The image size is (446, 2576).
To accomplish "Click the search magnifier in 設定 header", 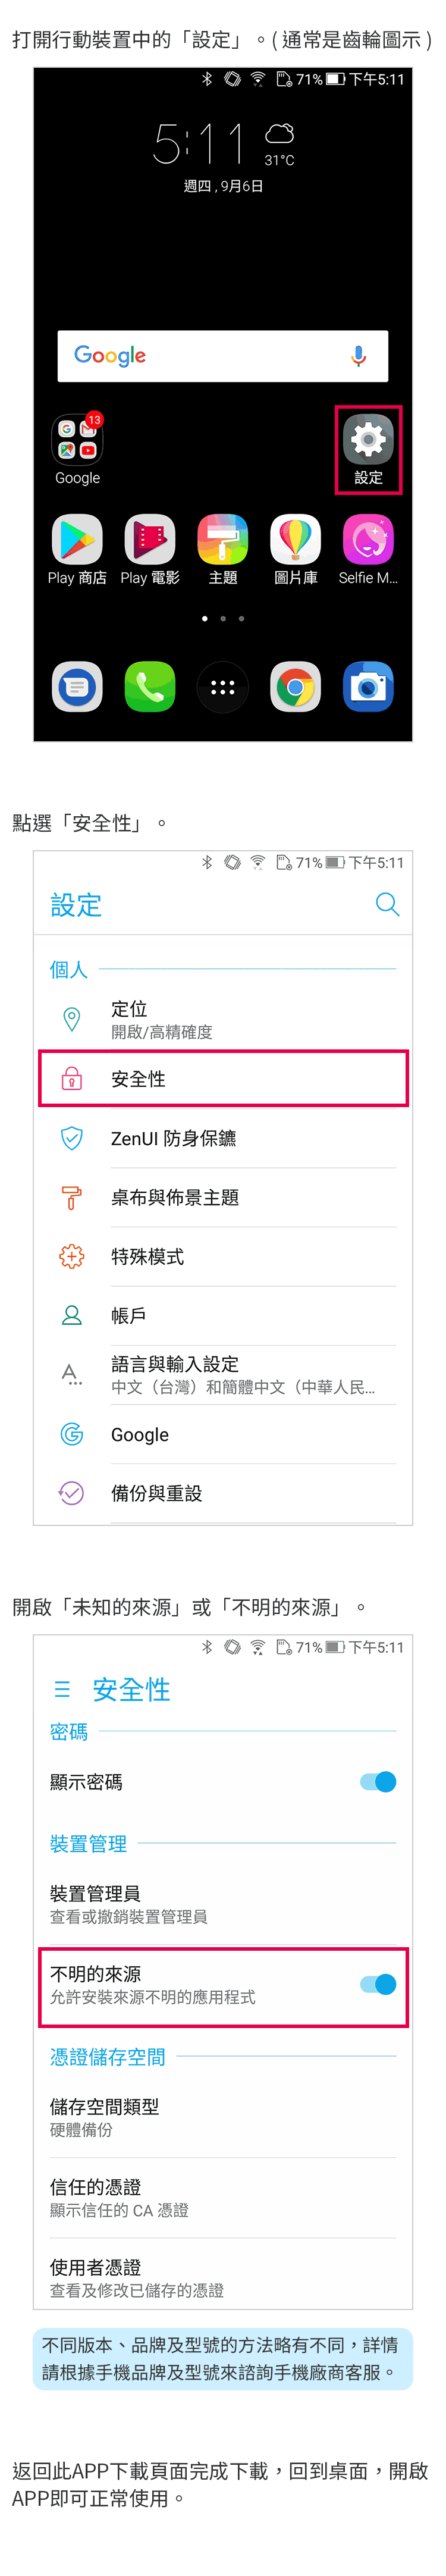I will pyautogui.click(x=387, y=905).
